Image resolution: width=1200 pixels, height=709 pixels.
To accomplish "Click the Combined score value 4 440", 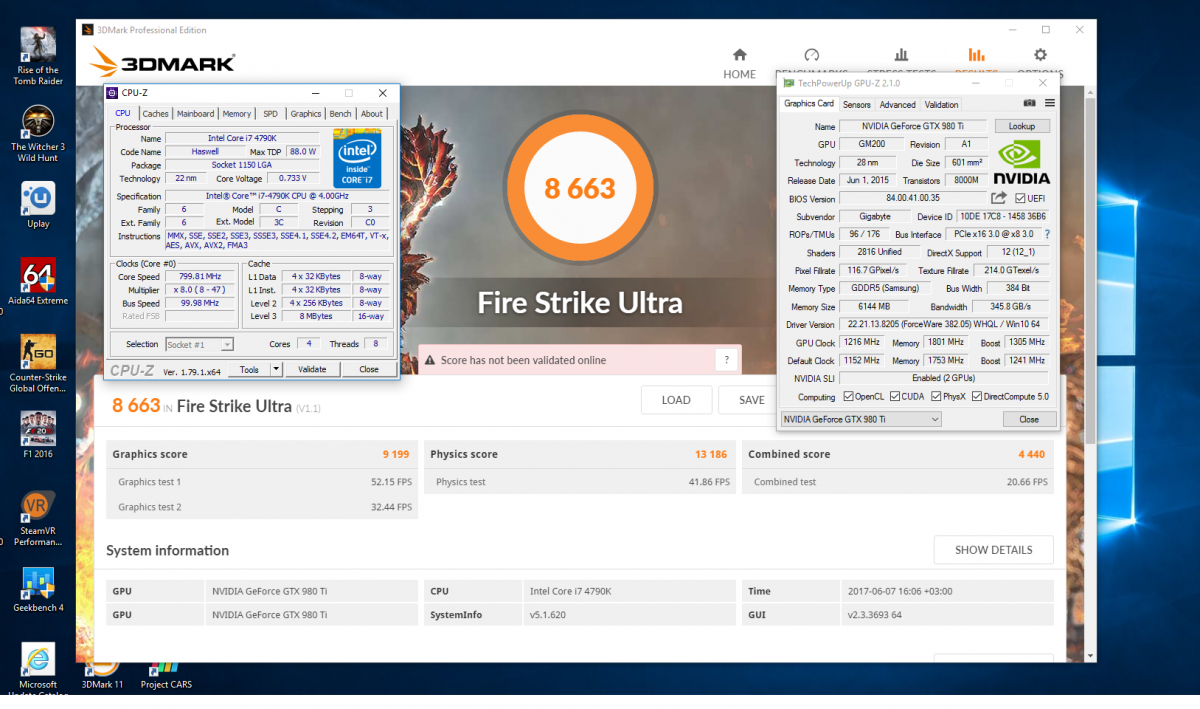I will (x=1031, y=454).
